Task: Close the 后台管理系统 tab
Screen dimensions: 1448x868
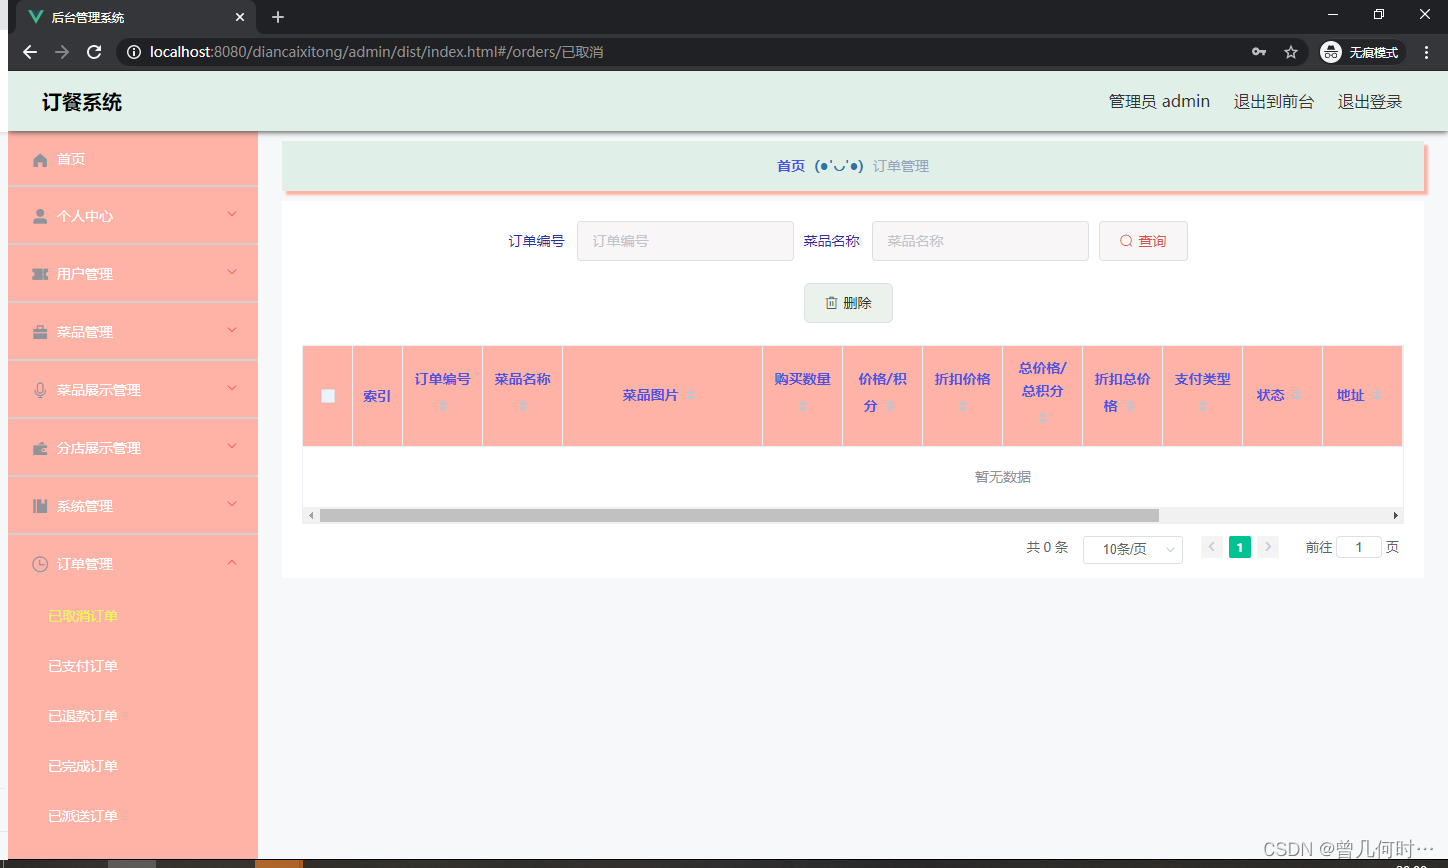Action: (240, 17)
